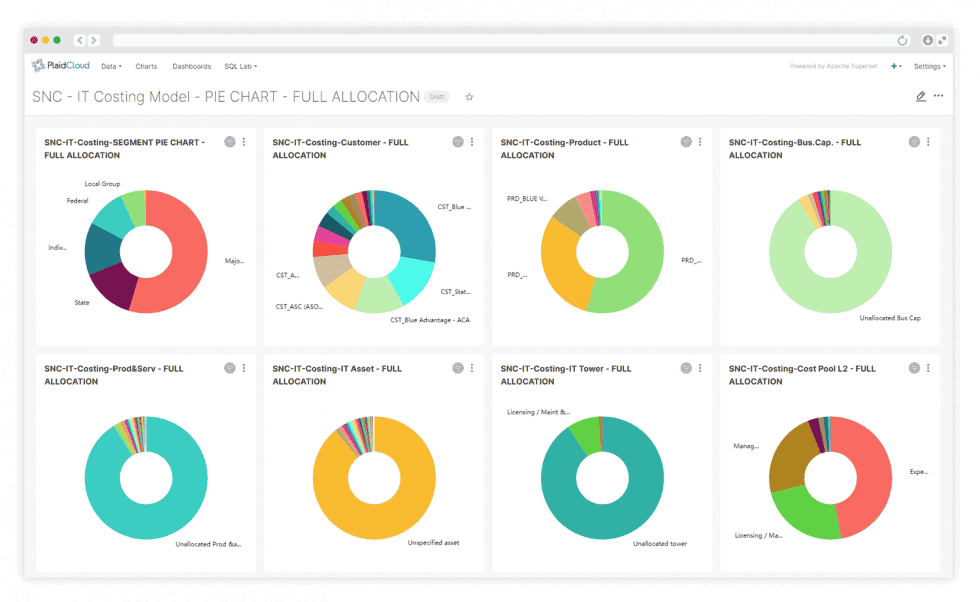Viewport: 980px width, 602px height.
Task: Edit dashboard using the pencil icon
Action: pos(921,96)
